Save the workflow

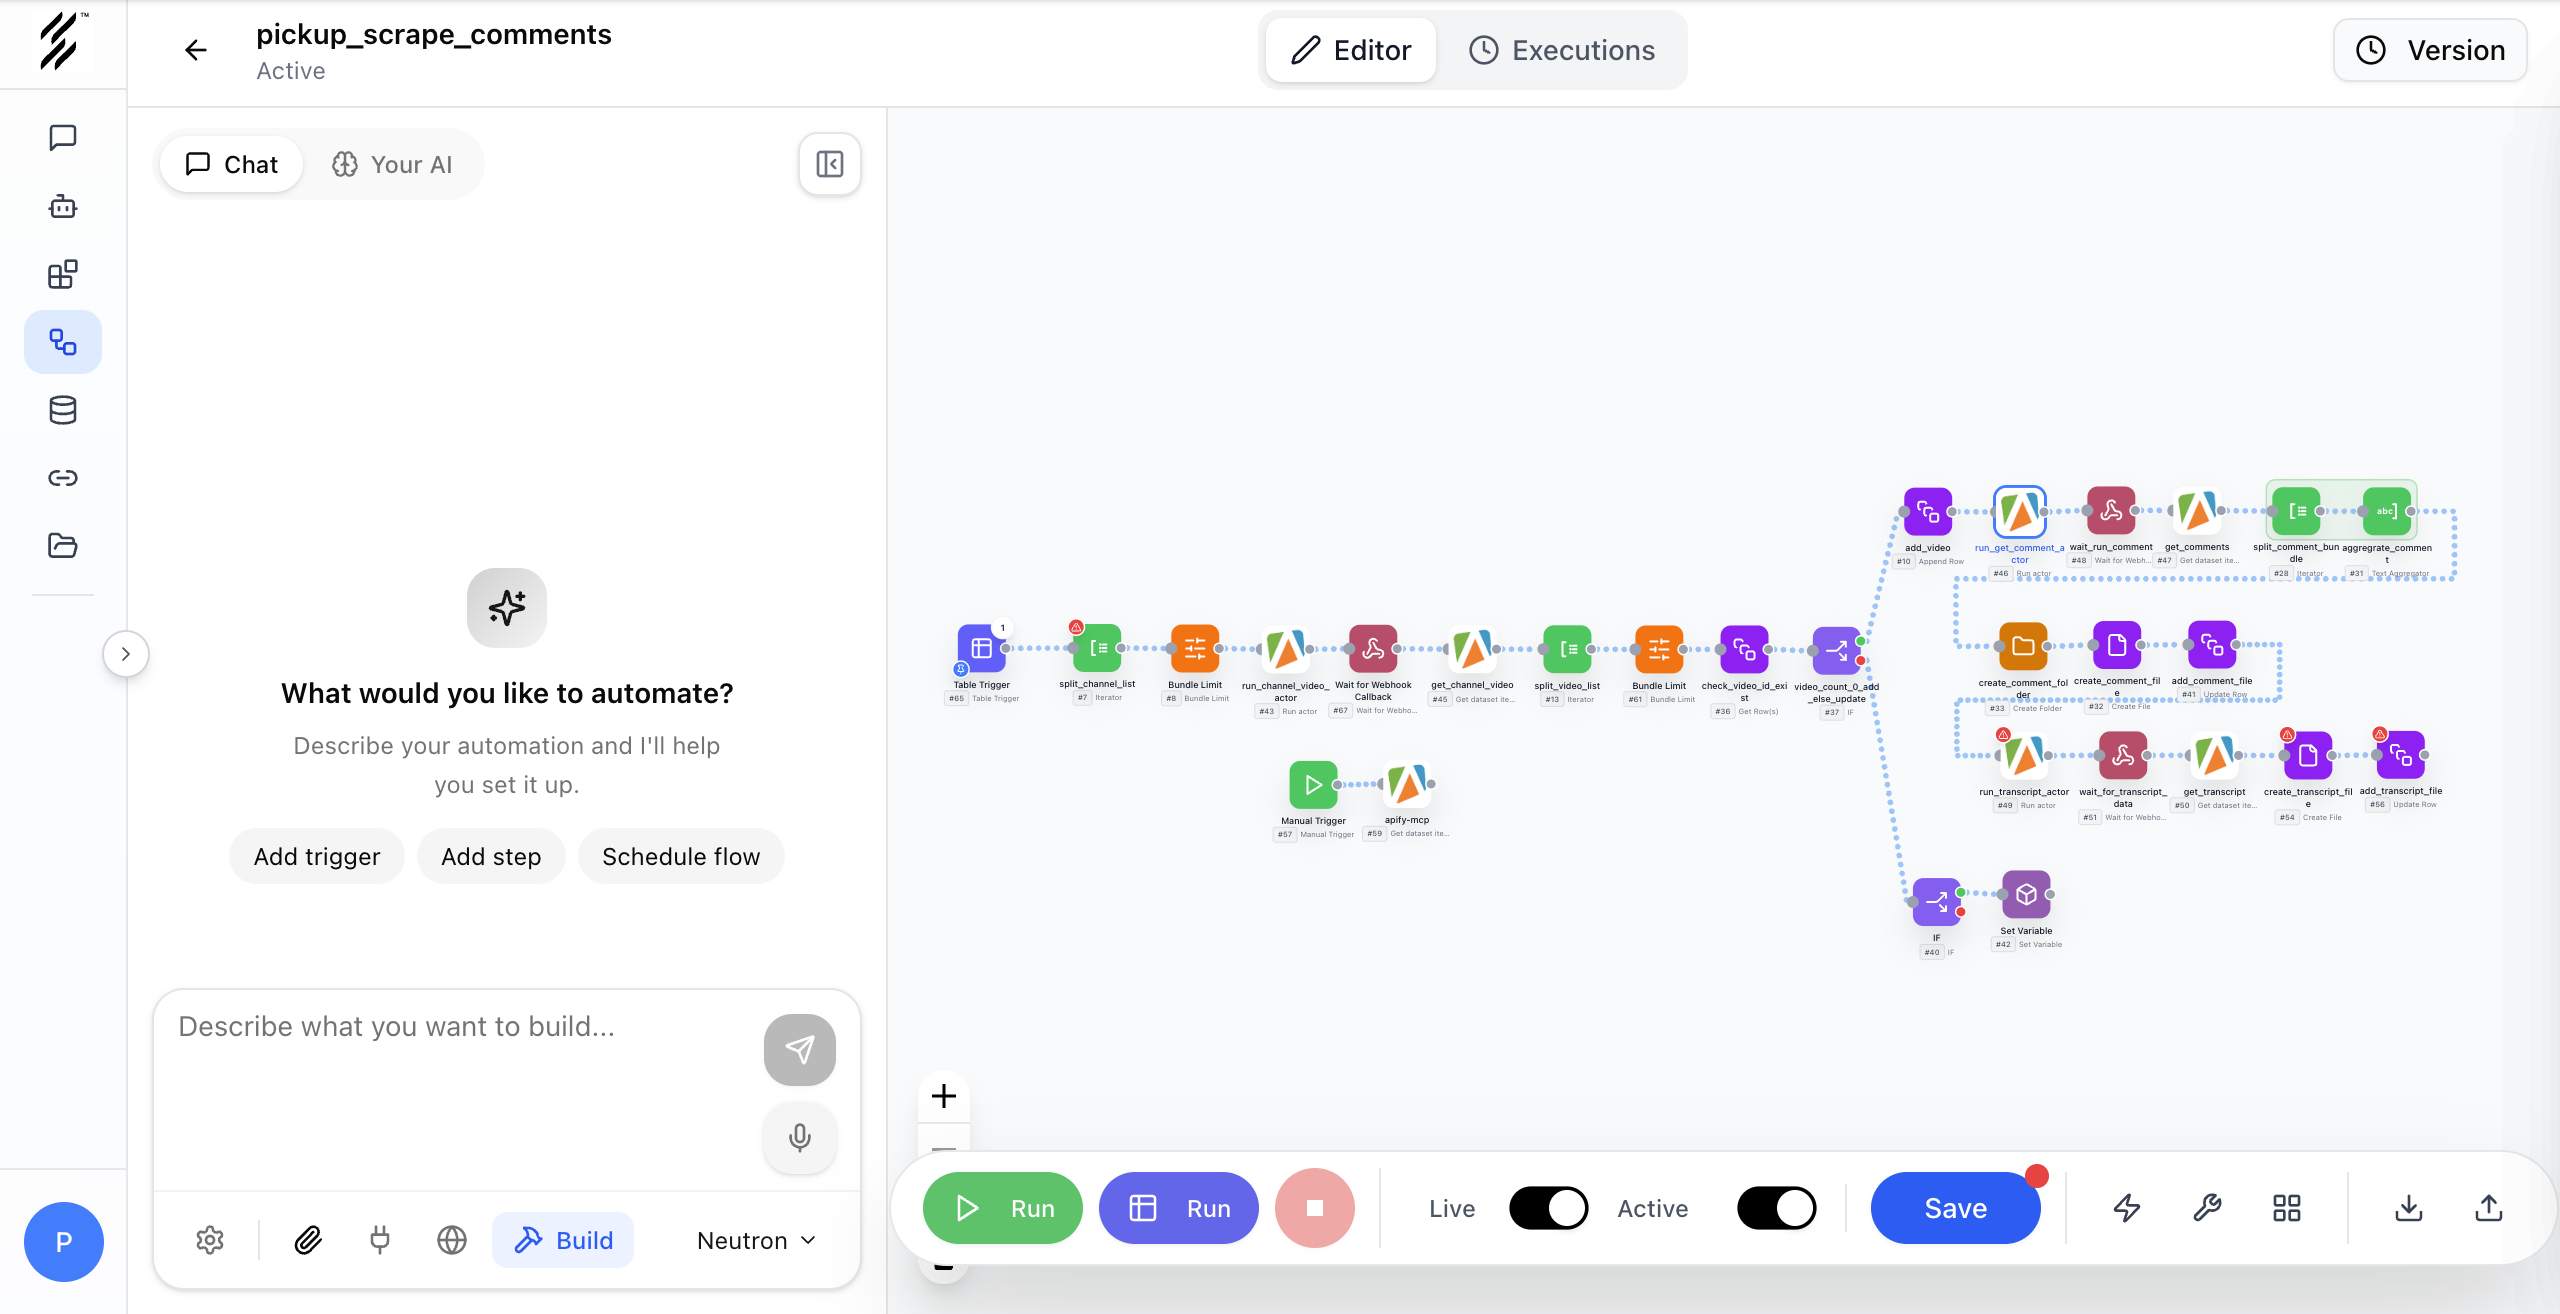click(1955, 1208)
